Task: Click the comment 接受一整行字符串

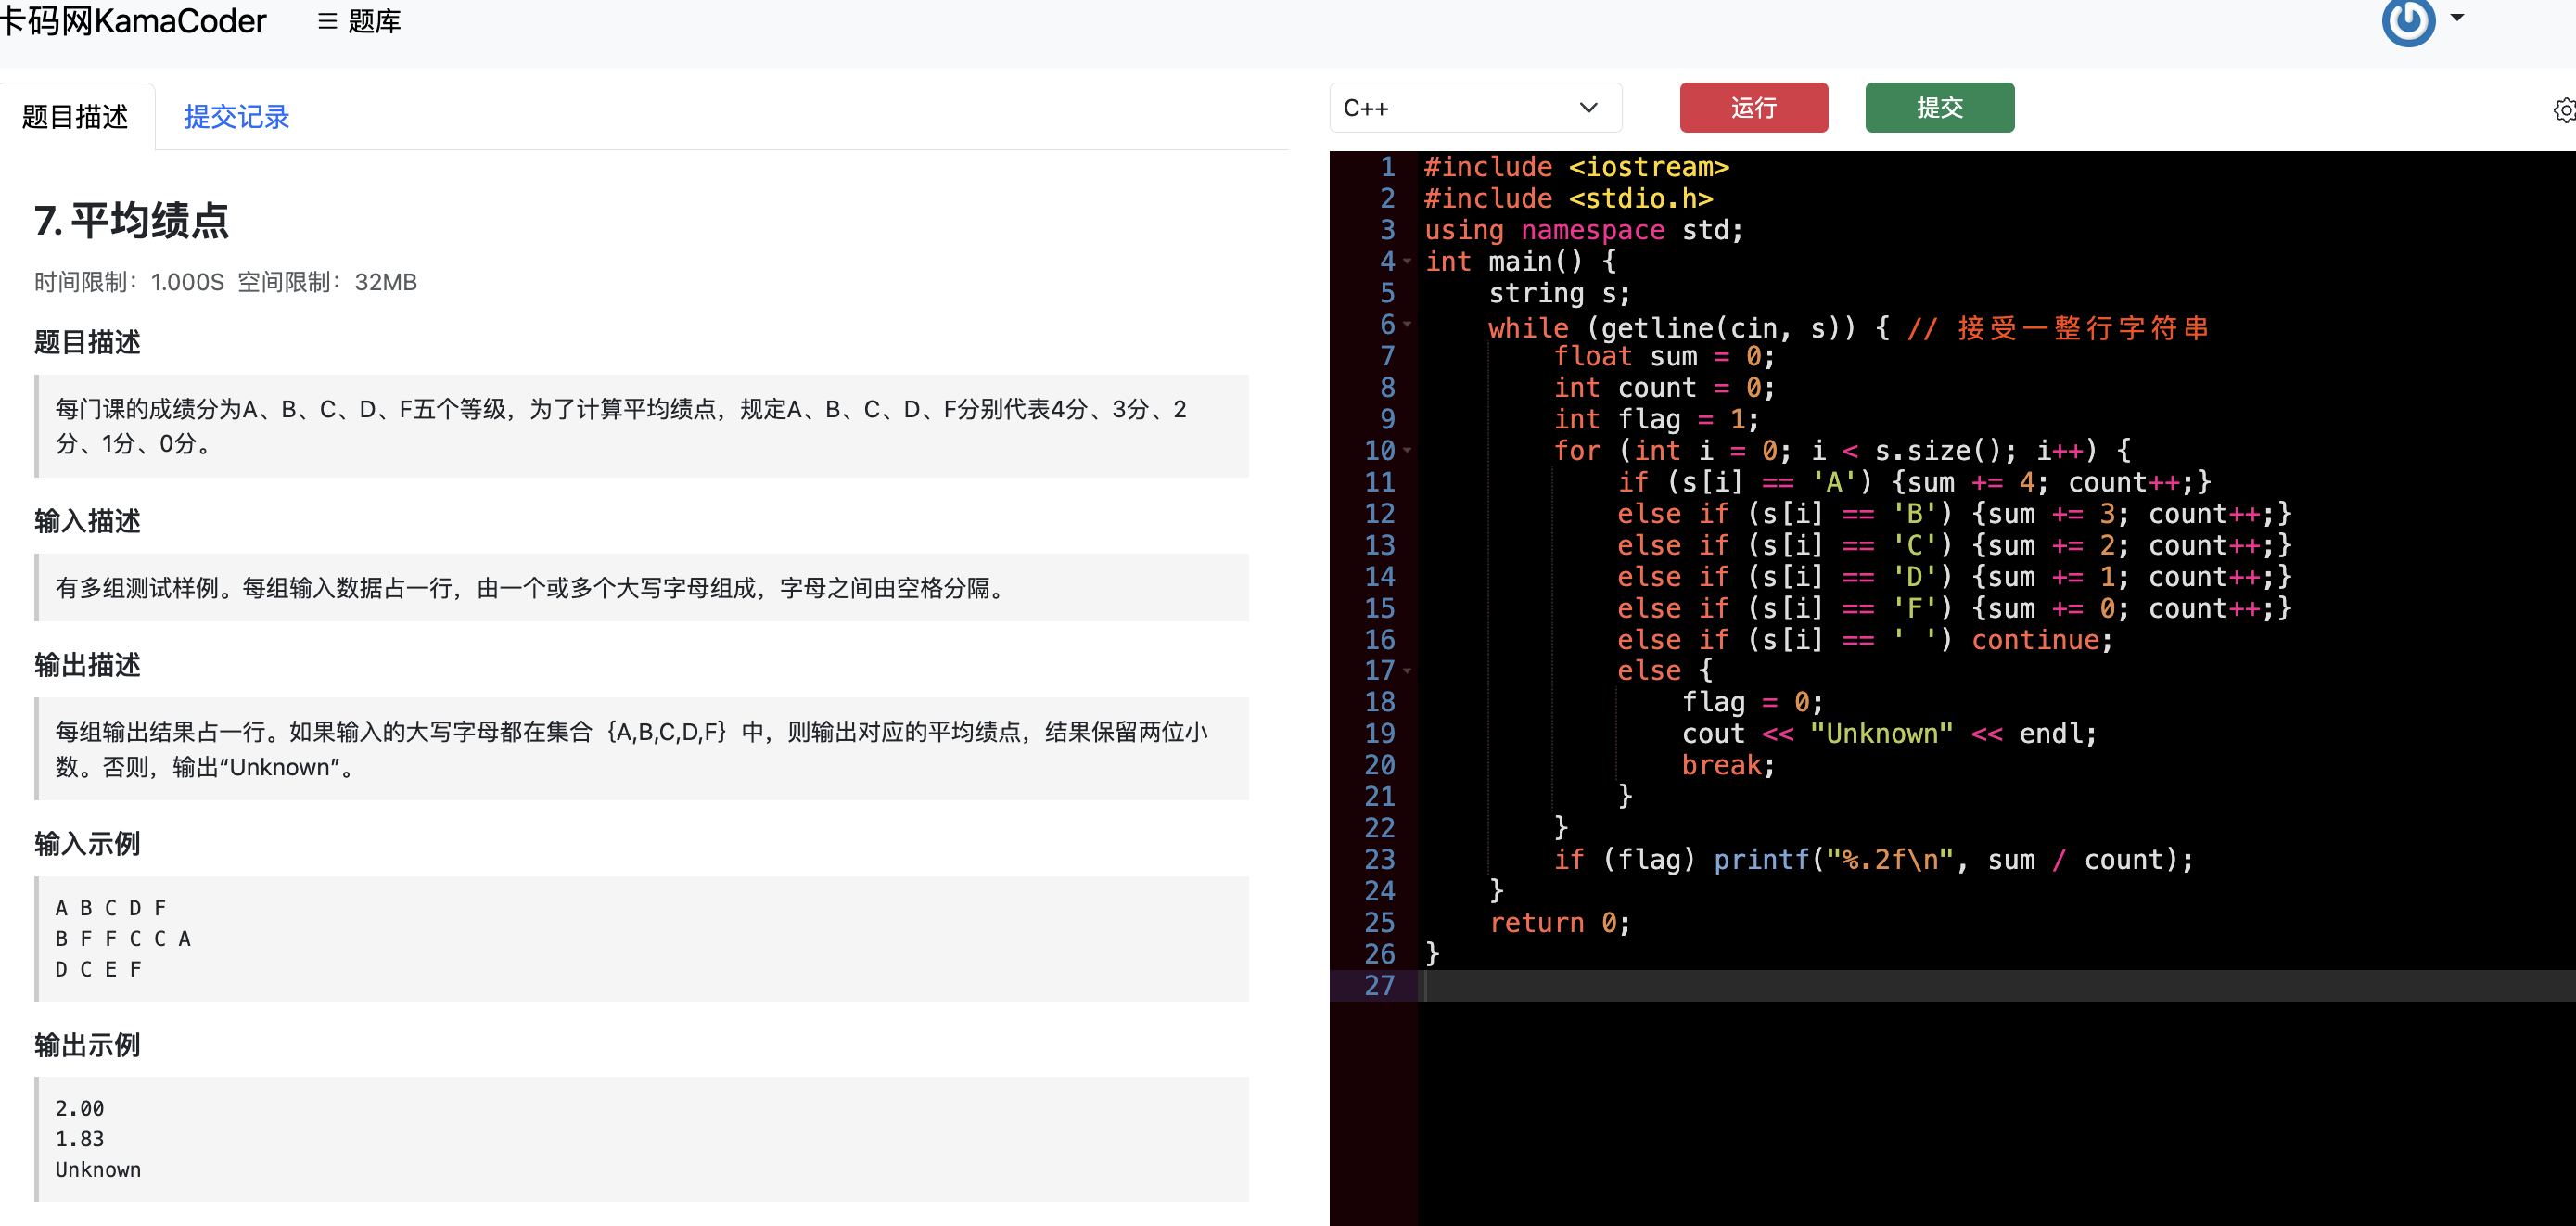Action: (2083, 328)
